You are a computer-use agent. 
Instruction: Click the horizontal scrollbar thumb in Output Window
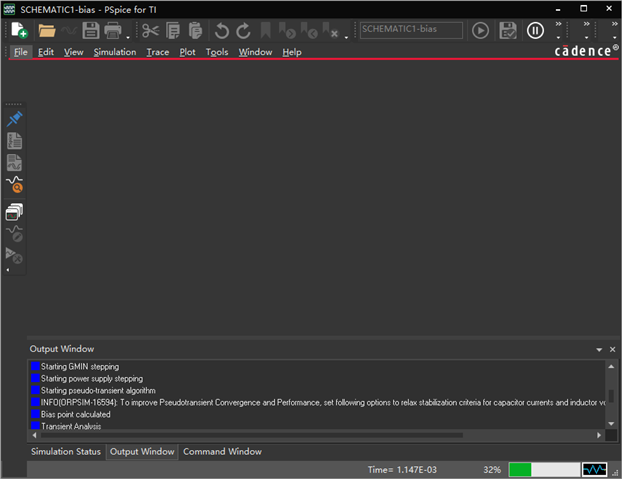252,435
